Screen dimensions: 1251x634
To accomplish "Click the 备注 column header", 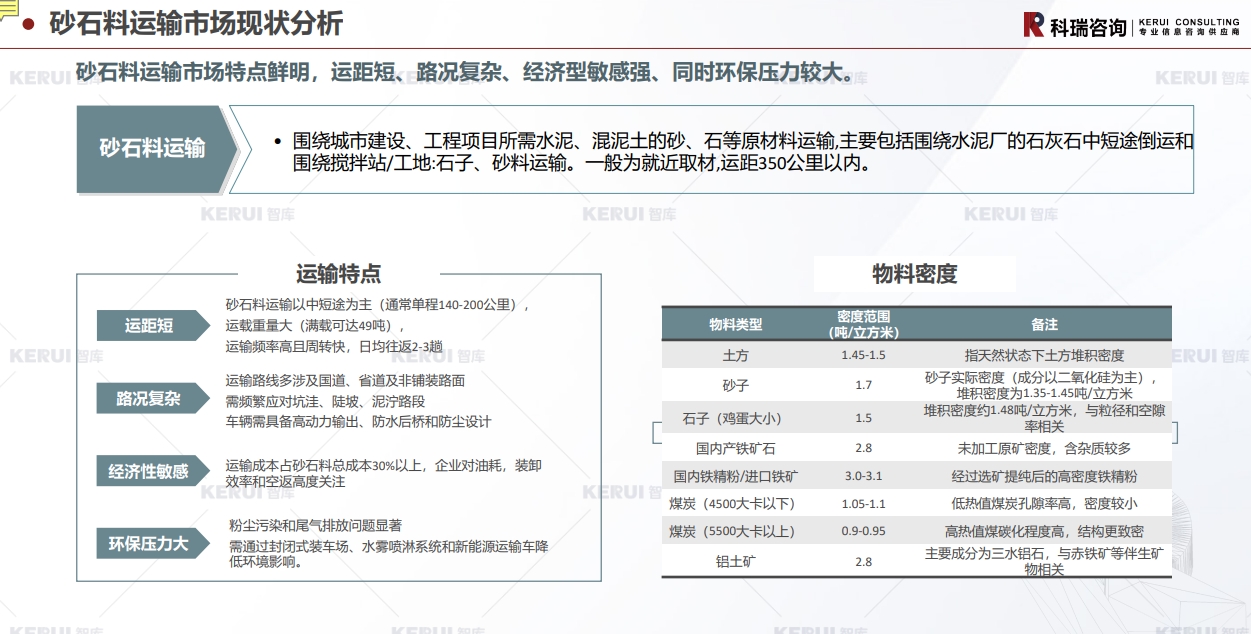I will tap(1044, 324).
